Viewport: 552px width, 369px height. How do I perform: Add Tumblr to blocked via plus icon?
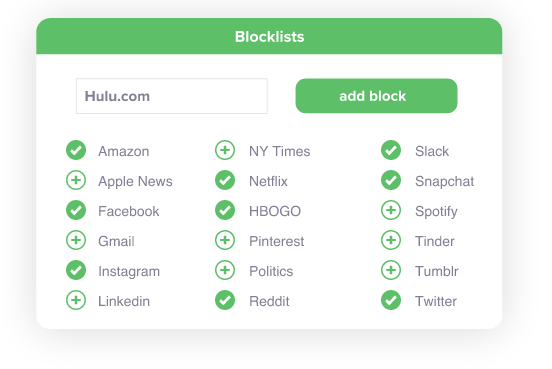point(391,270)
